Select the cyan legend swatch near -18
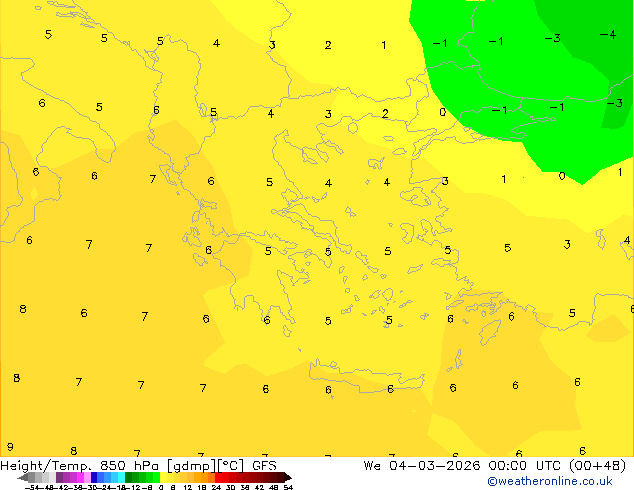The image size is (634, 490). click(121, 477)
